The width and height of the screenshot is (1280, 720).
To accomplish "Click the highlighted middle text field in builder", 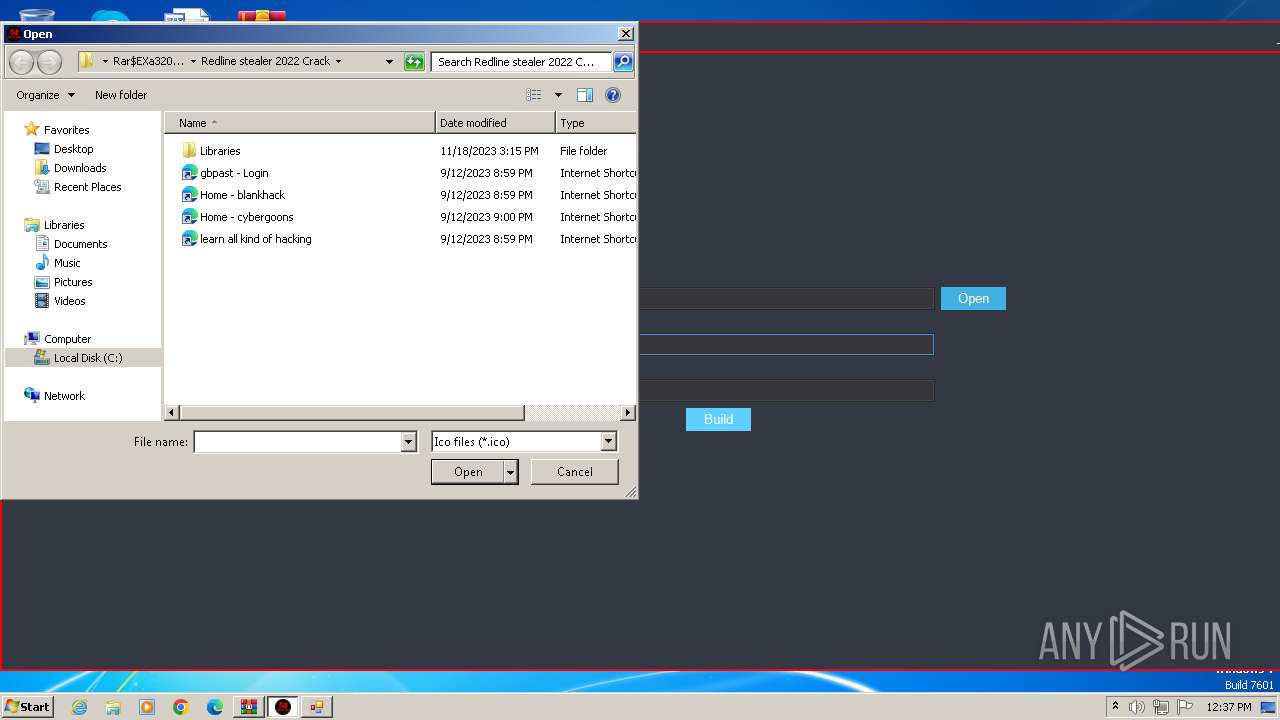I will click(786, 345).
